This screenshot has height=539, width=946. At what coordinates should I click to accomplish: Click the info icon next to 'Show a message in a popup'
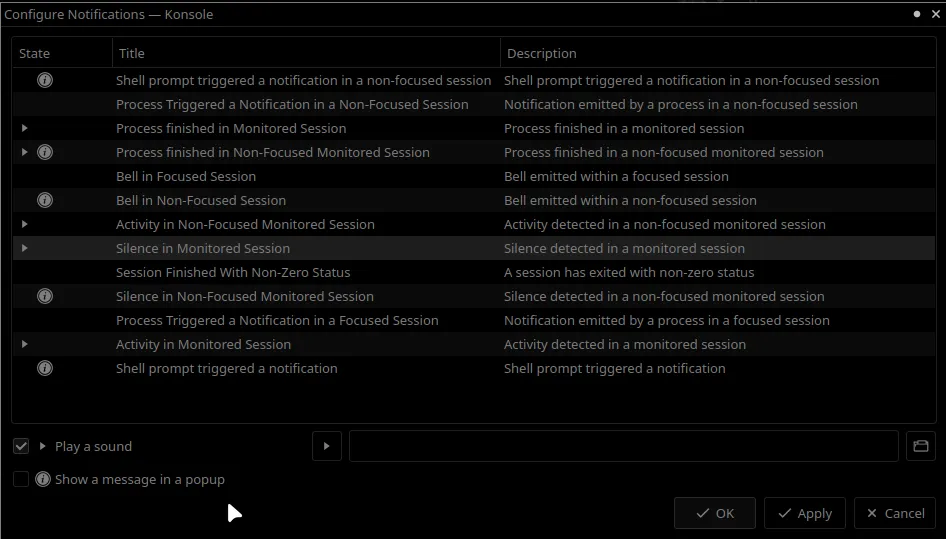(x=43, y=479)
